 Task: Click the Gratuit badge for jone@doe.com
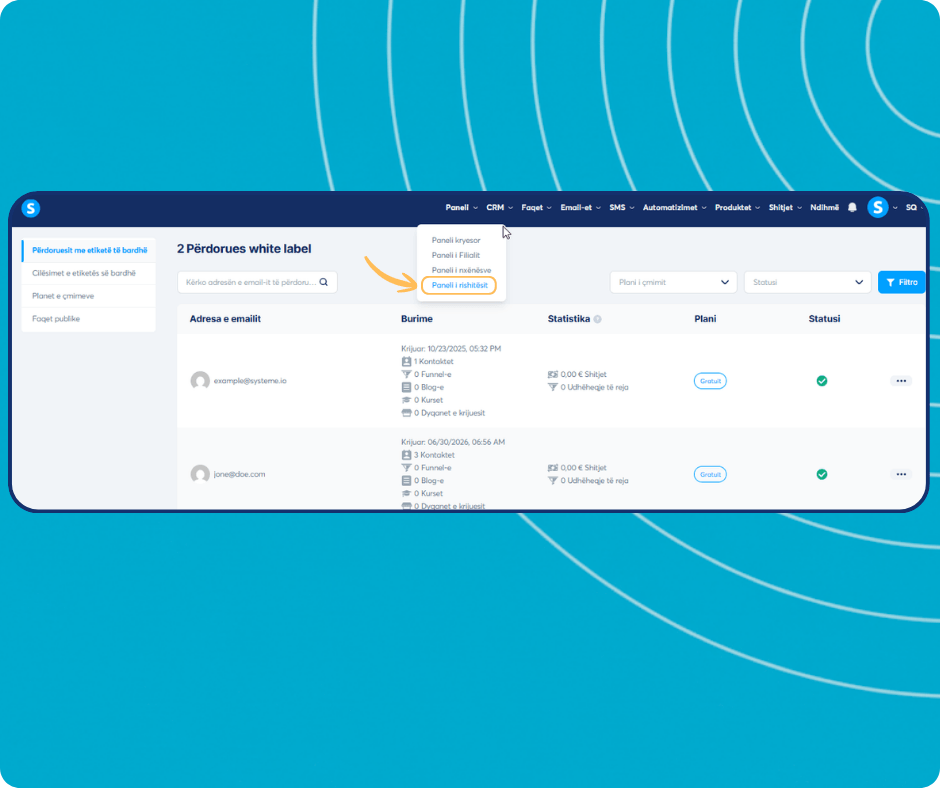710,474
